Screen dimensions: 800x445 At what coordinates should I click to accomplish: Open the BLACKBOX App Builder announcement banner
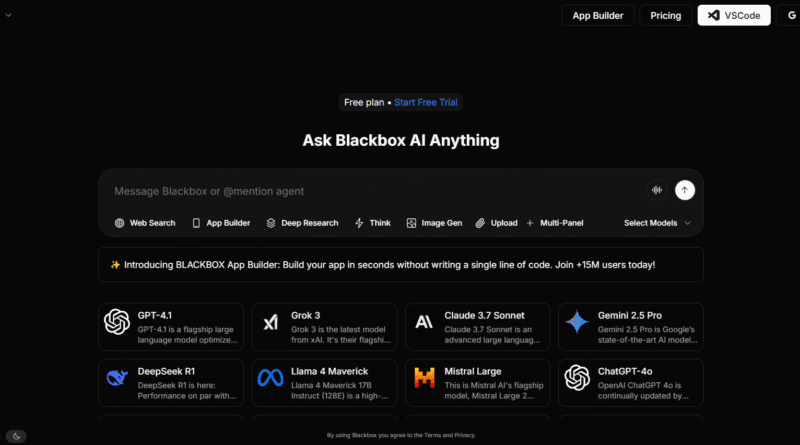(x=400, y=265)
